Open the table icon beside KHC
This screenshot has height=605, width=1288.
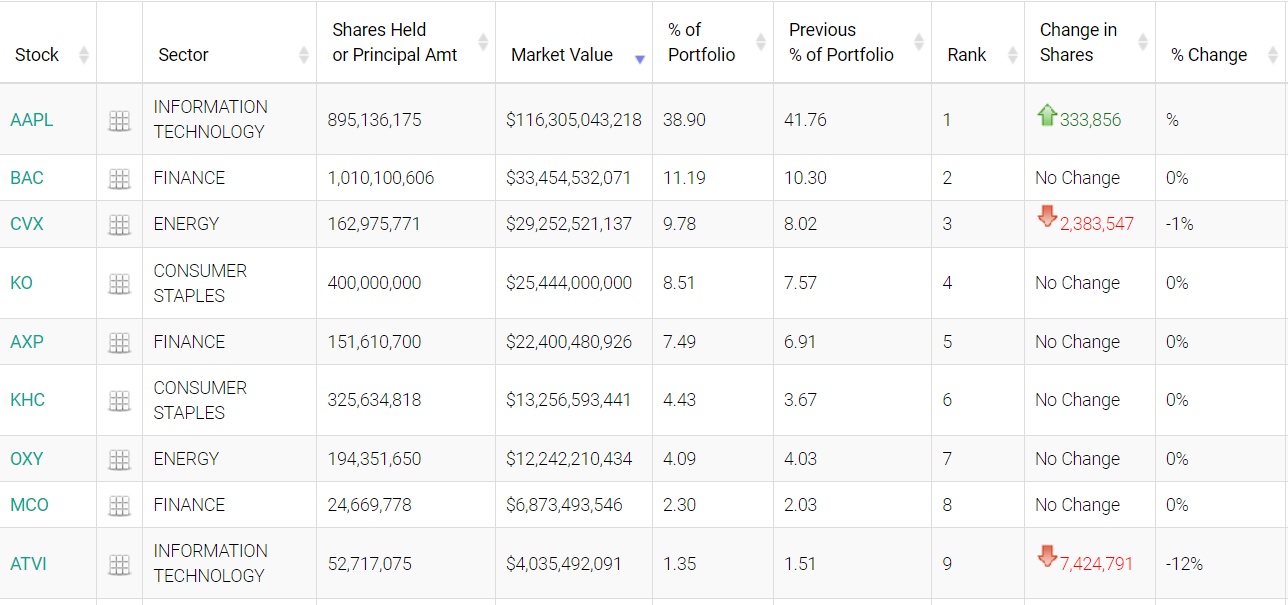[x=119, y=401]
